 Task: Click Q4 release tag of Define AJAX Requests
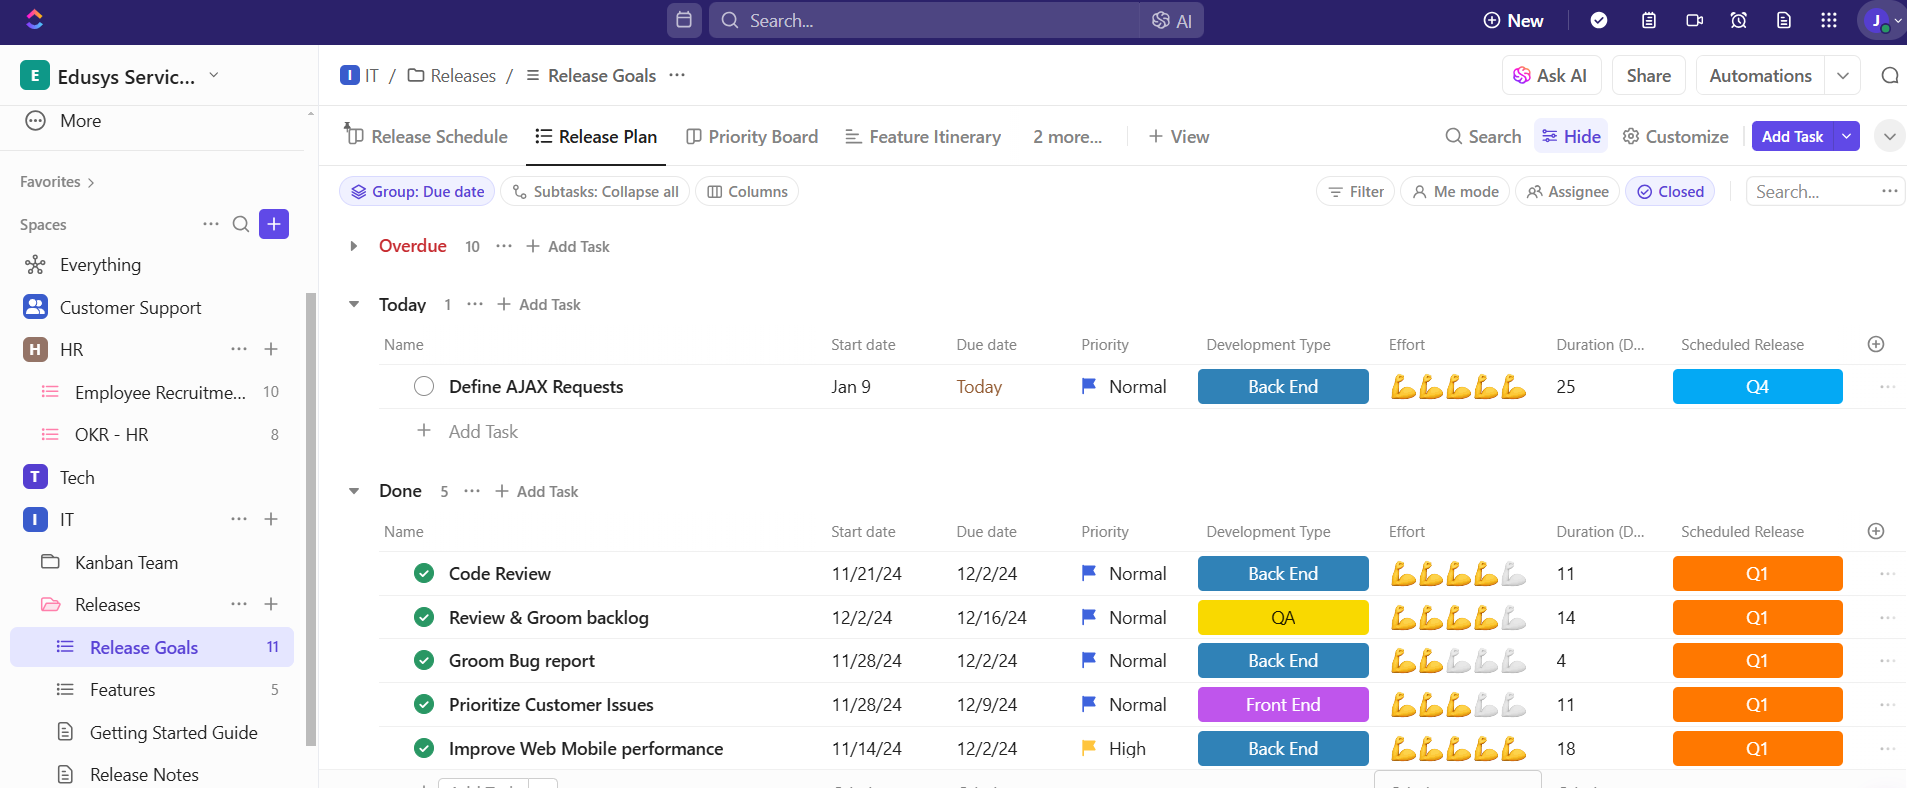point(1757,386)
